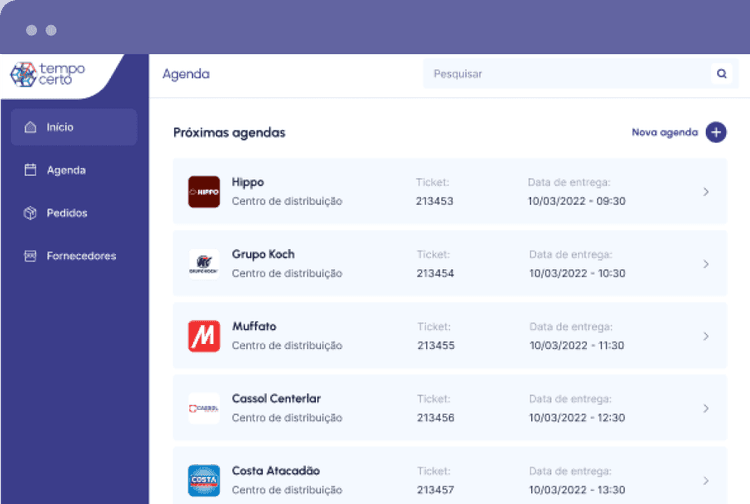
Task: Open the Início menu item
Action: point(74,127)
